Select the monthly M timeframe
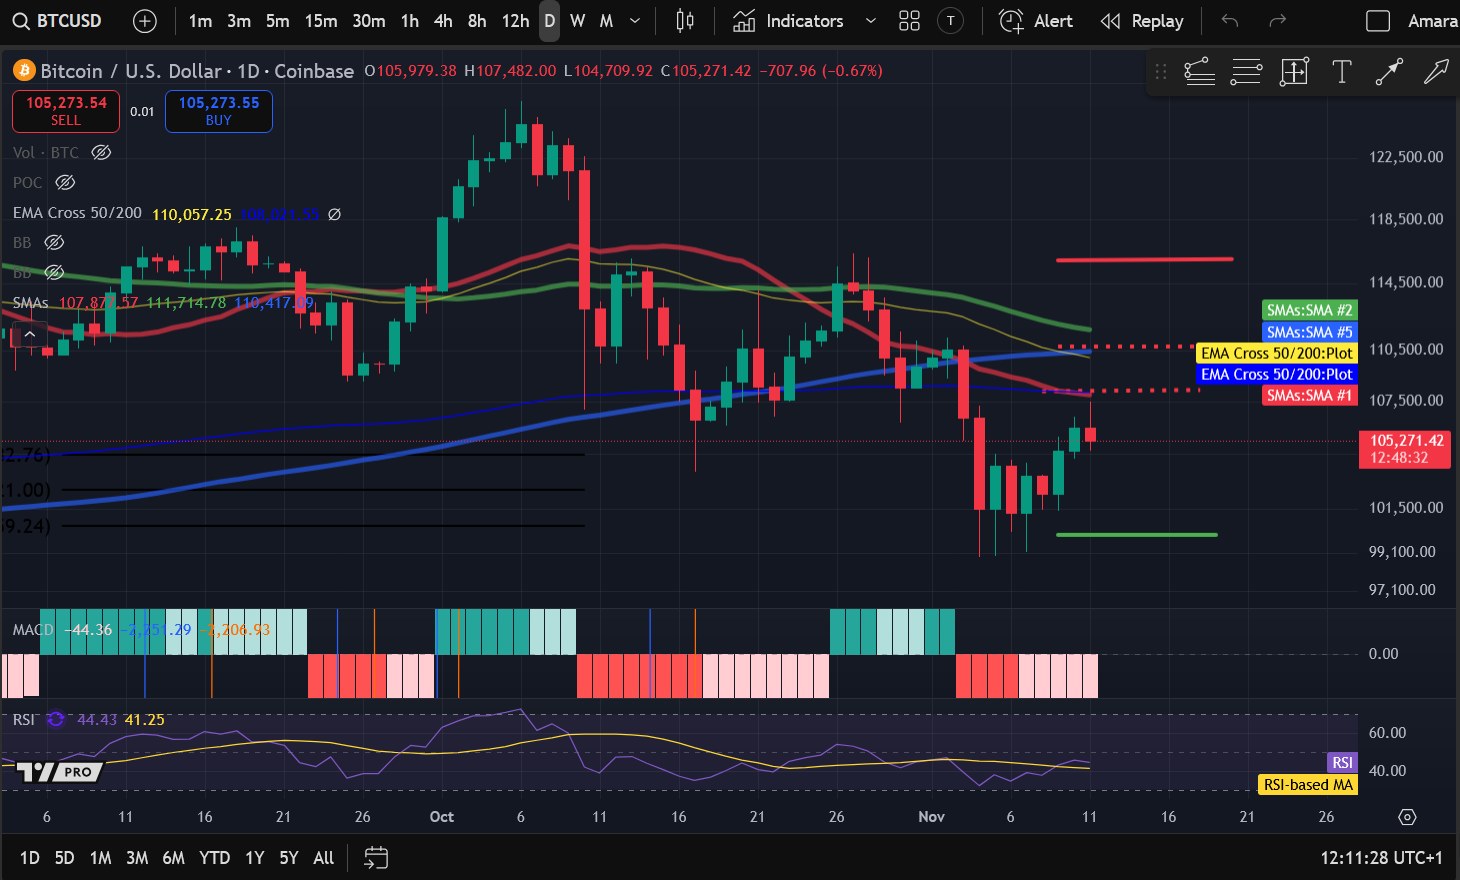The height and width of the screenshot is (880, 1460). 606,21
